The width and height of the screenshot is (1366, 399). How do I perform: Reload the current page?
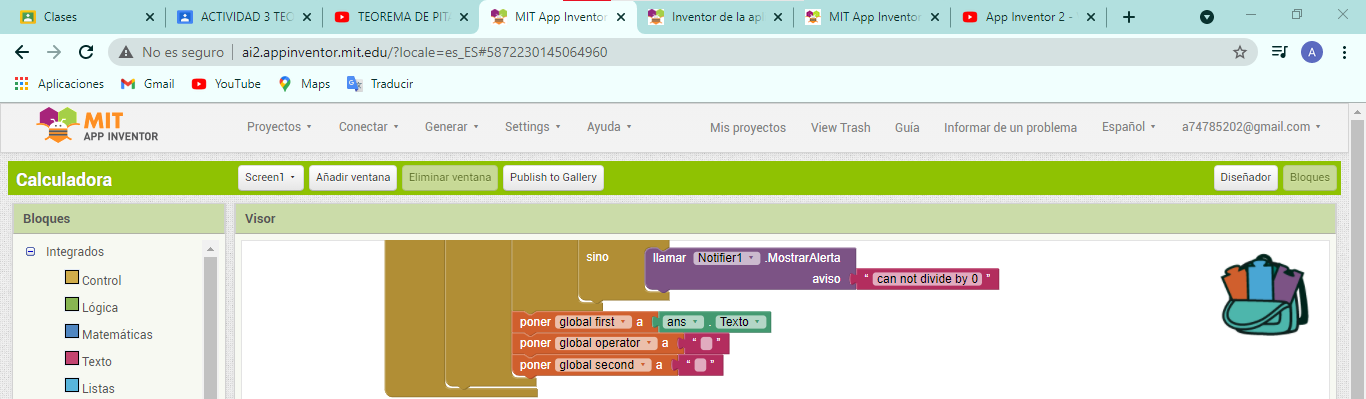86,52
